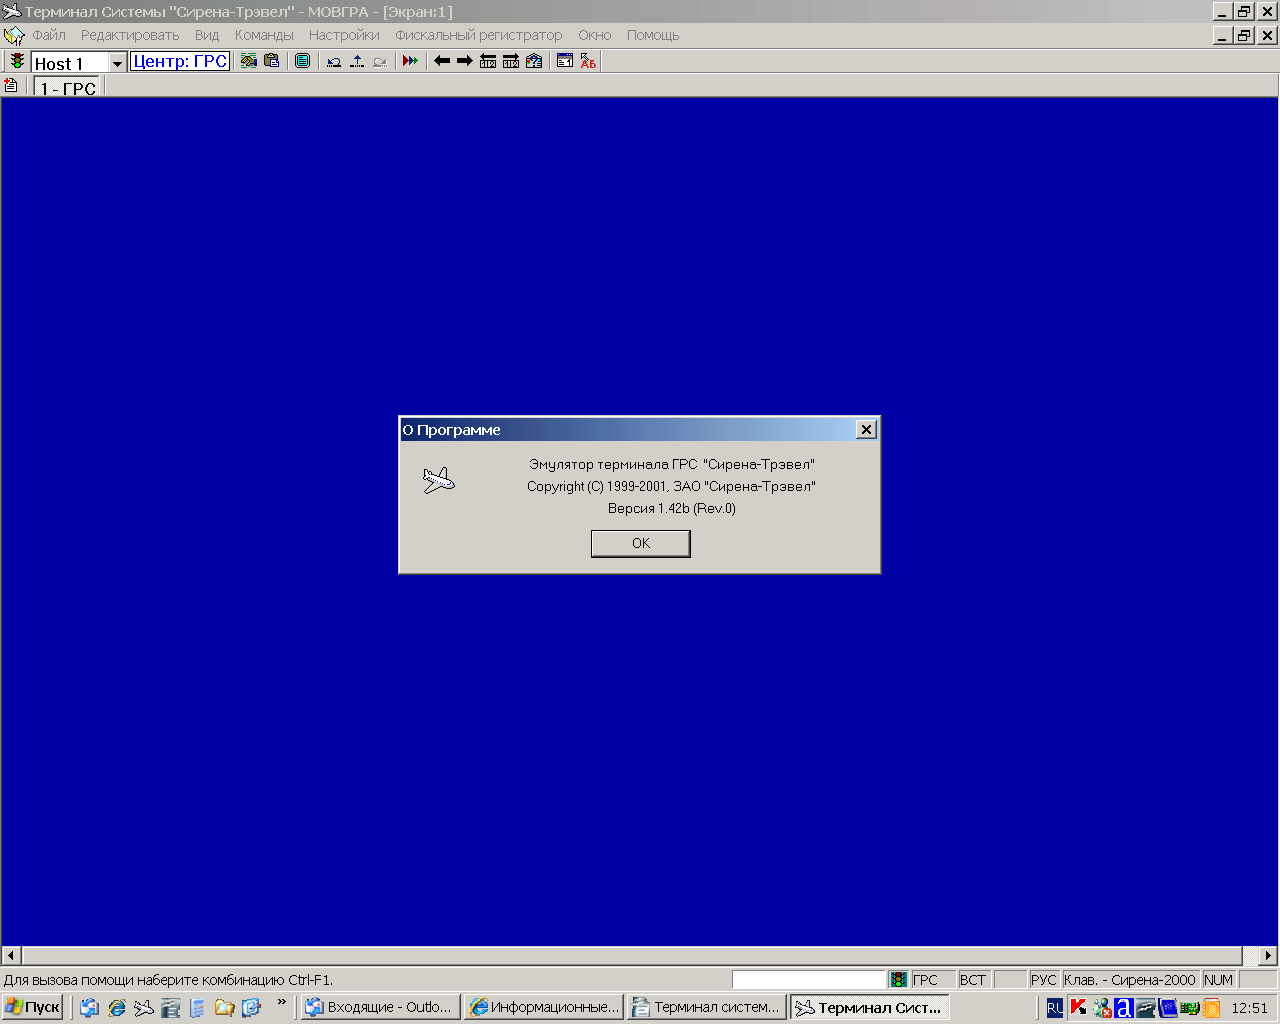1280x1024 pixels.
Task: Switch to 'Информационные...' taskbar button
Action: (x=544, y=1007)
